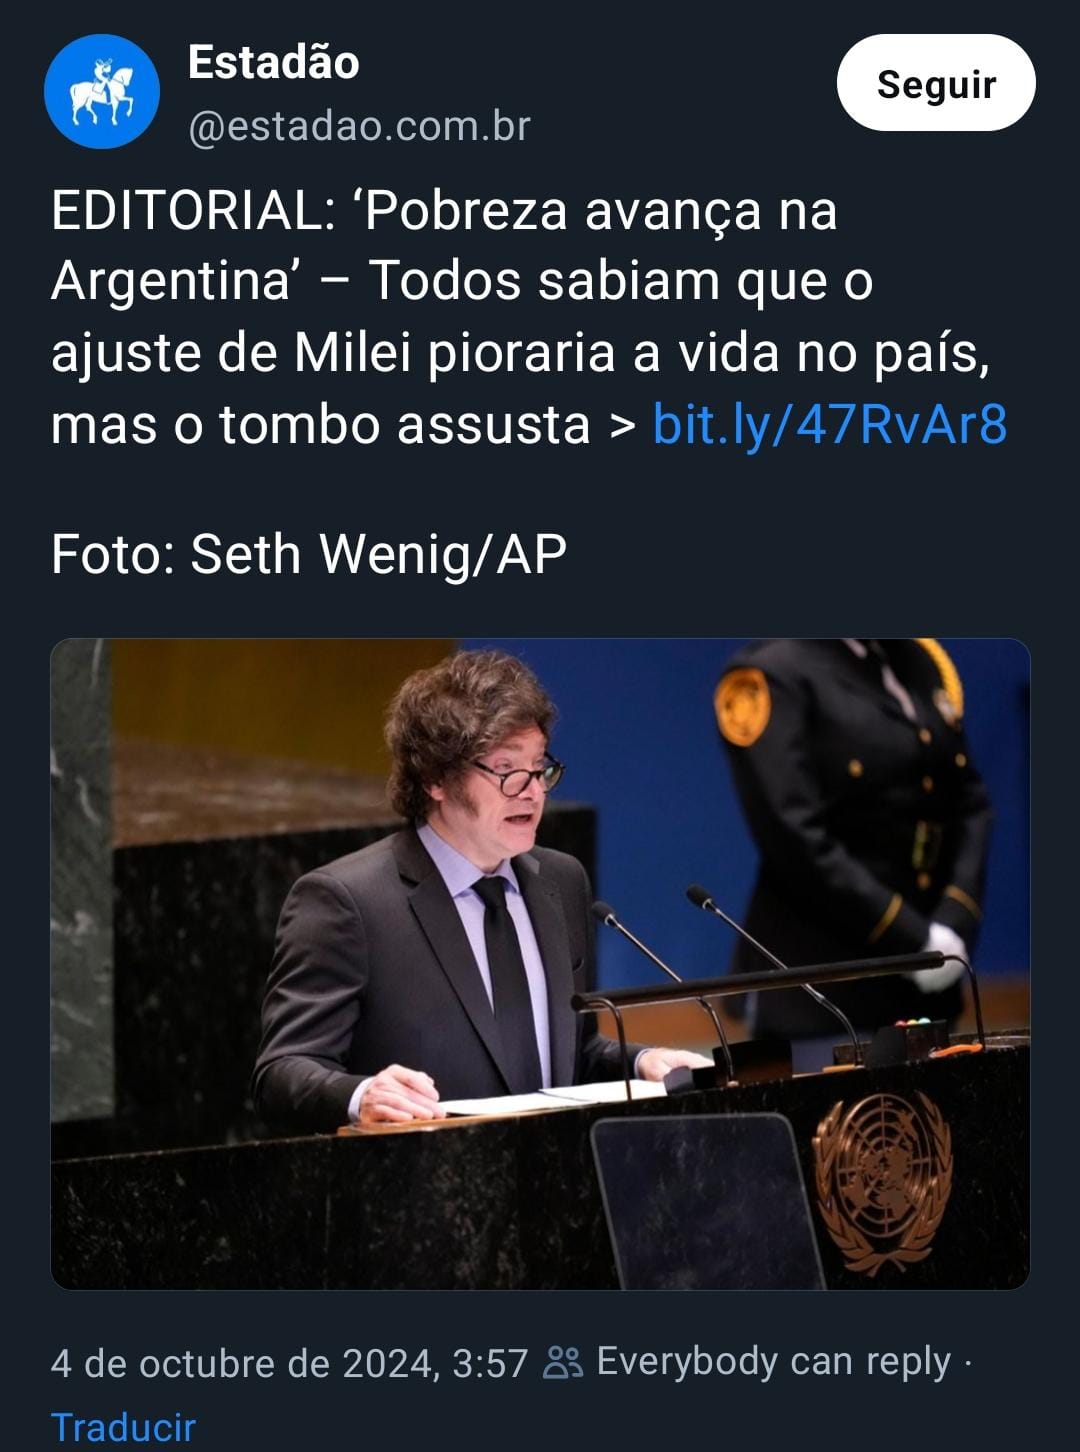The width and height of the screenshot is (1080, 1452).
Task: Select the Foto: Seth Wenig/AP credit line
Action: click(309, 554)
